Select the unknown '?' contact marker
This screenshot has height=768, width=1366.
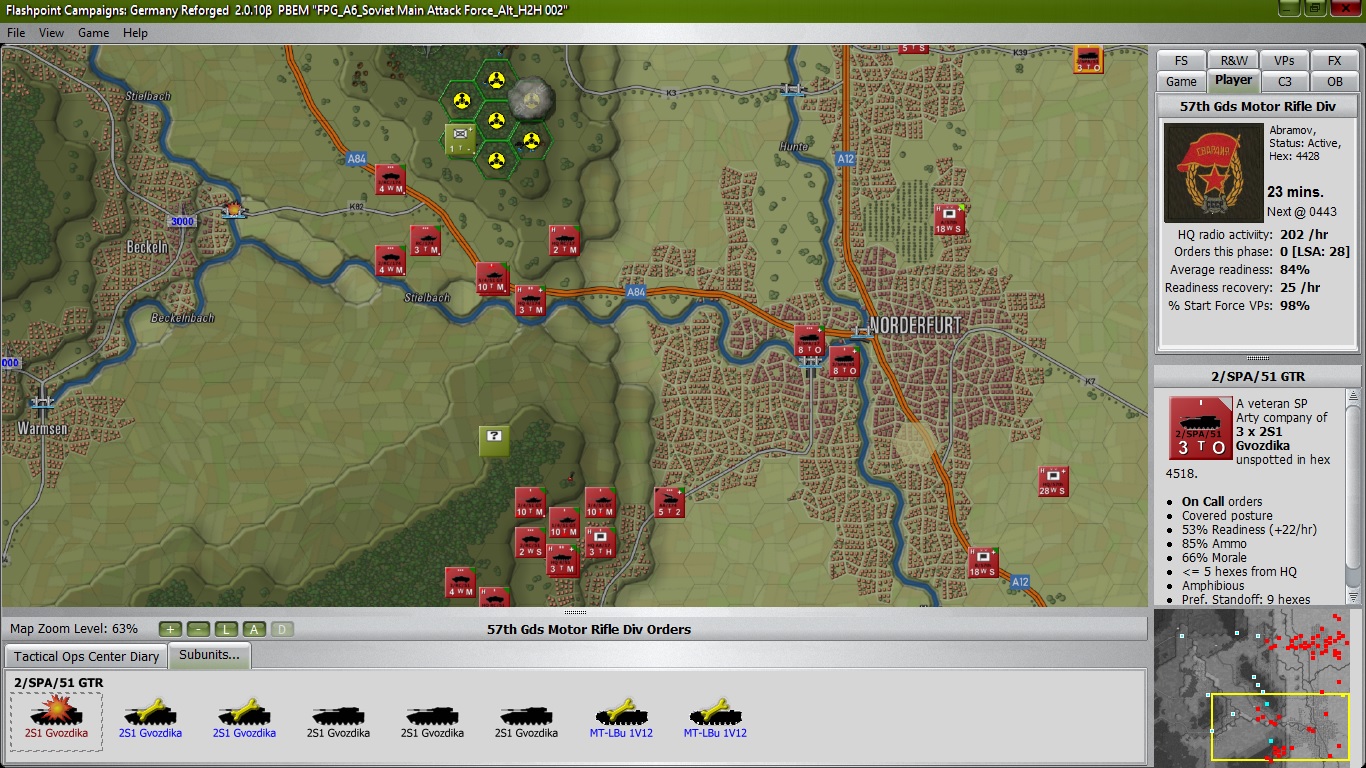coord(493,440)
